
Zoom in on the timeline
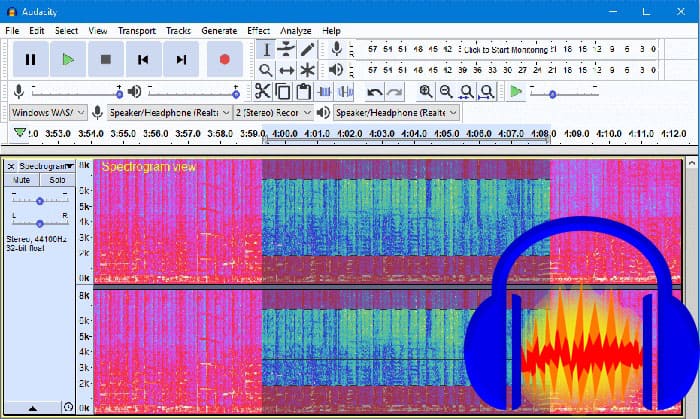pos(425,91)
